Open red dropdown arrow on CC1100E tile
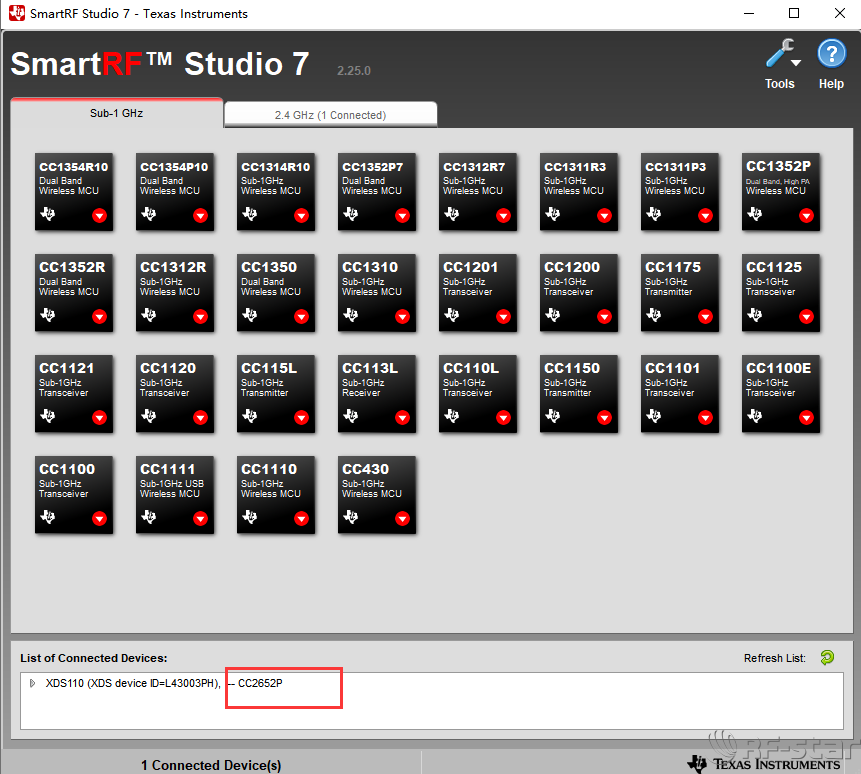861x774 pixels. coord(806,418)
